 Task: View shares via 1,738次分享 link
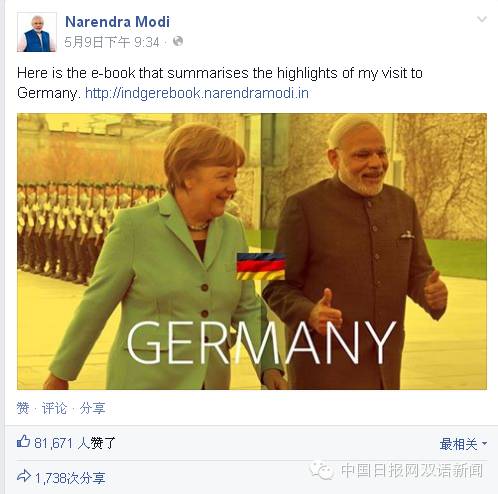[x=70, y=478]
